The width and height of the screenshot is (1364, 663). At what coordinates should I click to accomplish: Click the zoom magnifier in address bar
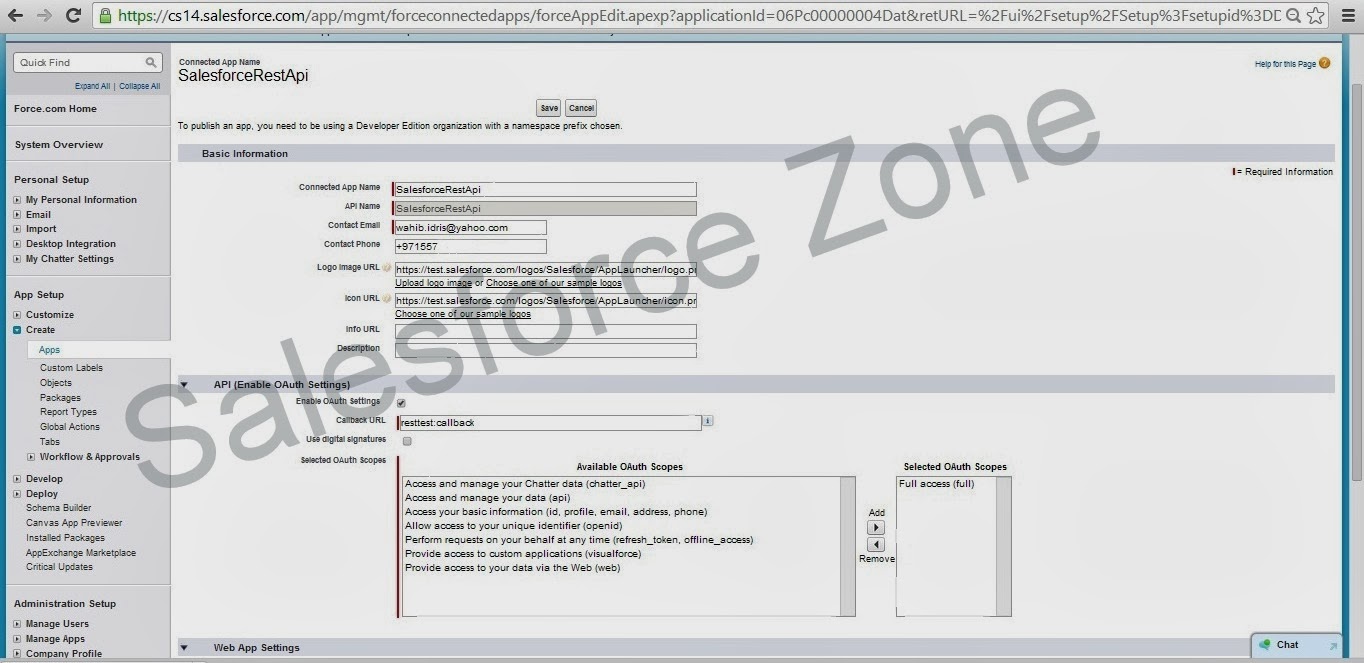tap(1294, 15)
